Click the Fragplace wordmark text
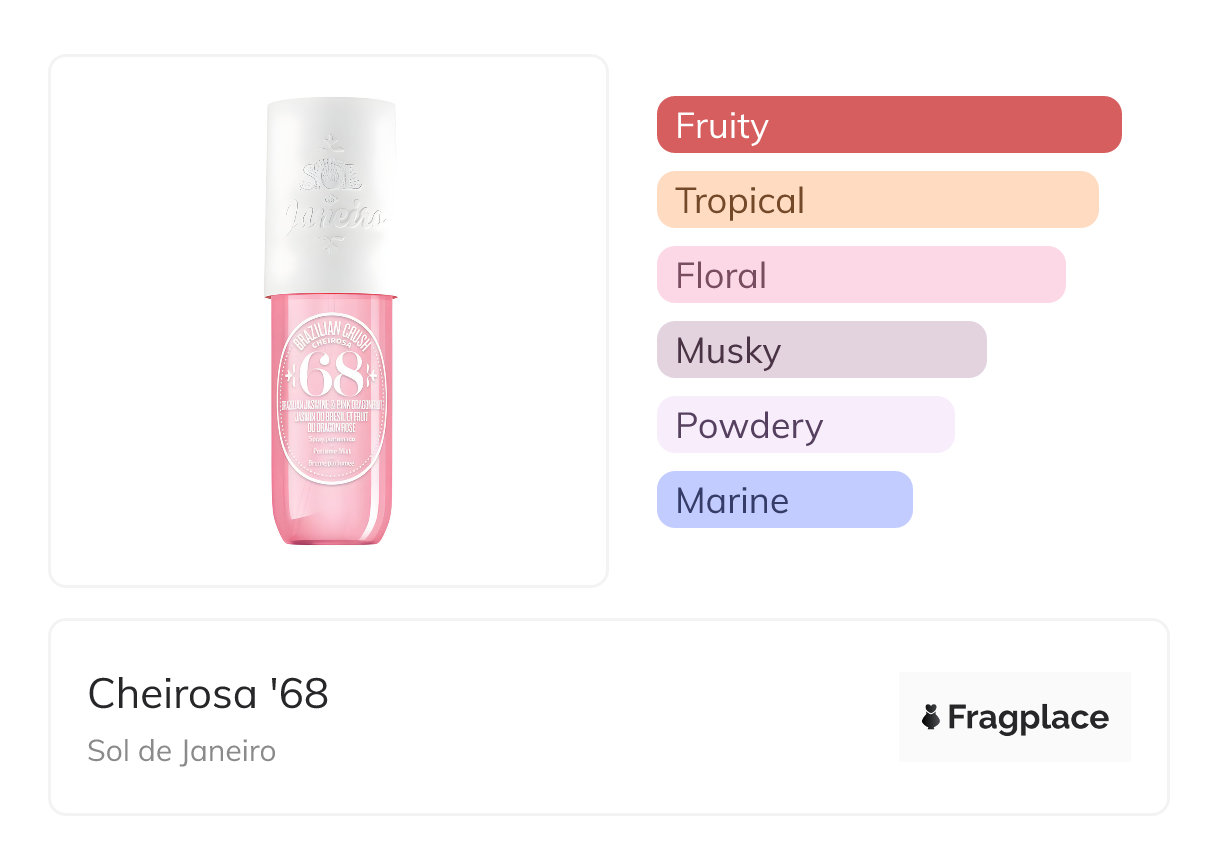Image resolution: width=1218 pixels, height=864 pixels. click(x=1028, y=718)
